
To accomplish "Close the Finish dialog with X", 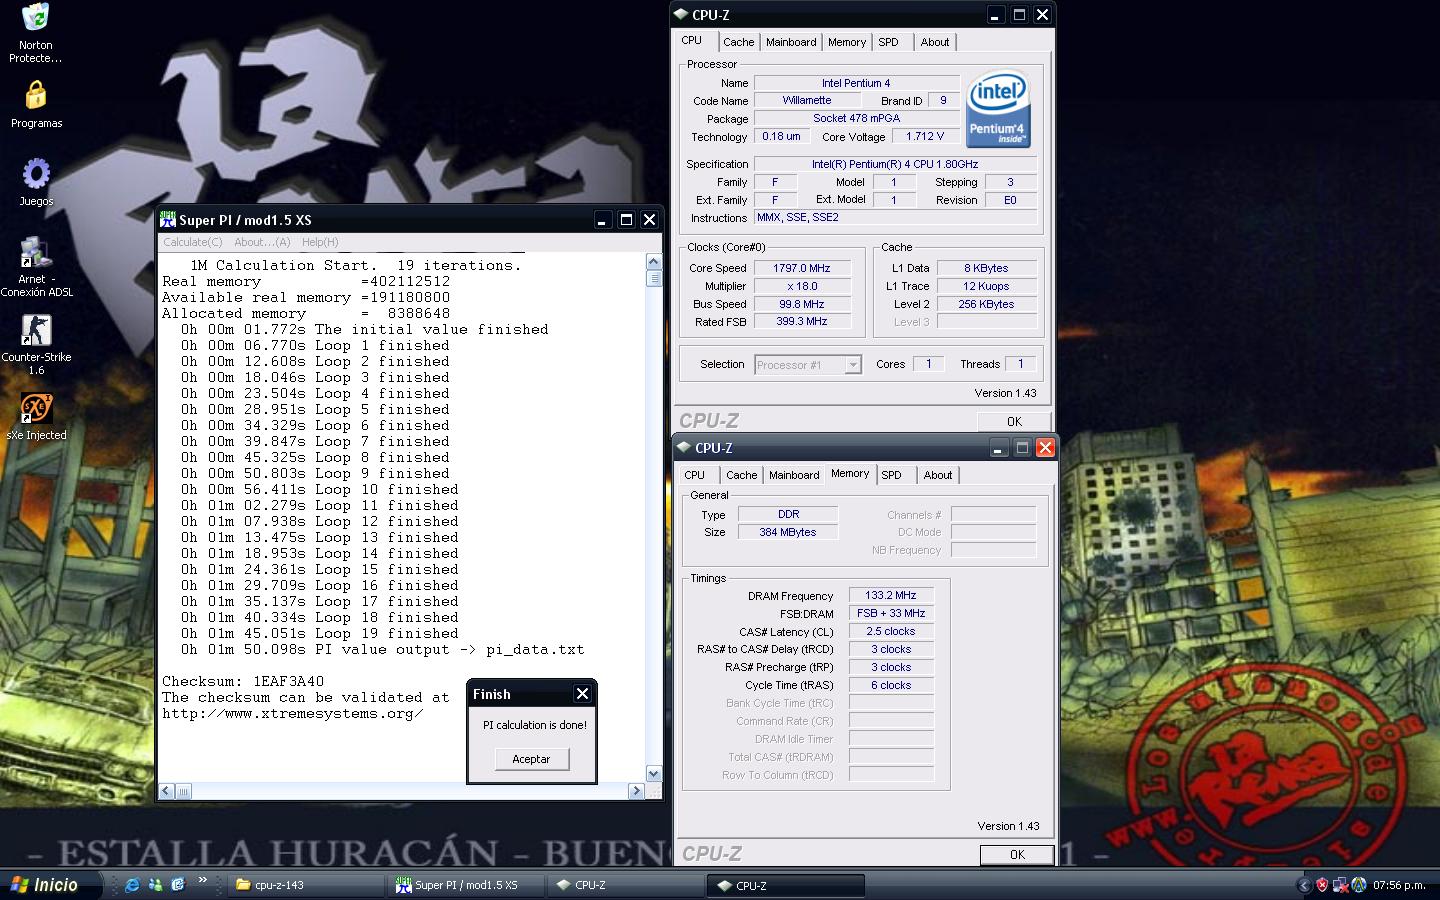I will tap(582, 693).
